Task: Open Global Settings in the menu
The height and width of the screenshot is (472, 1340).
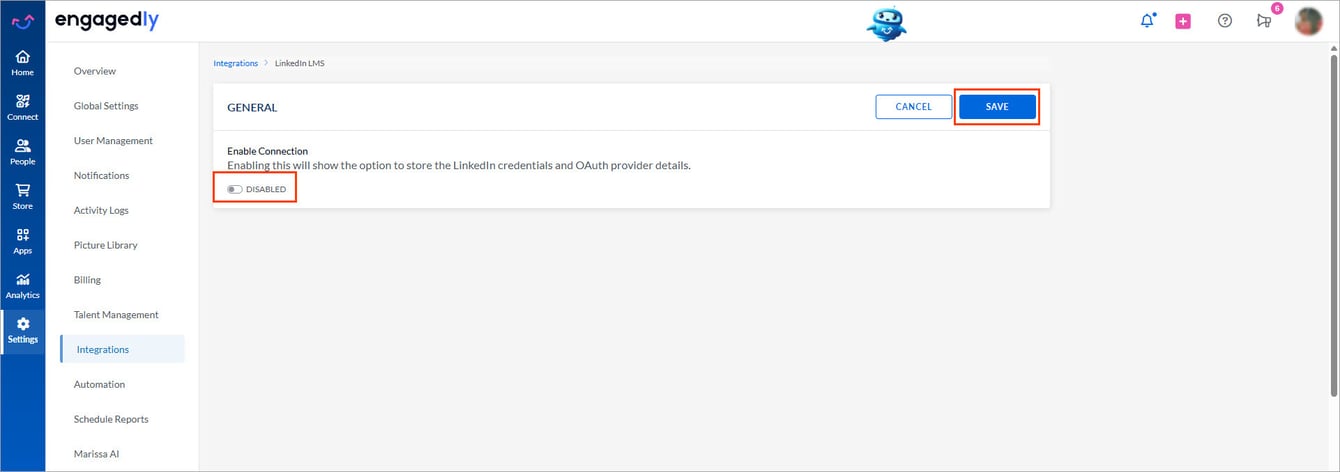Action: 106,106
